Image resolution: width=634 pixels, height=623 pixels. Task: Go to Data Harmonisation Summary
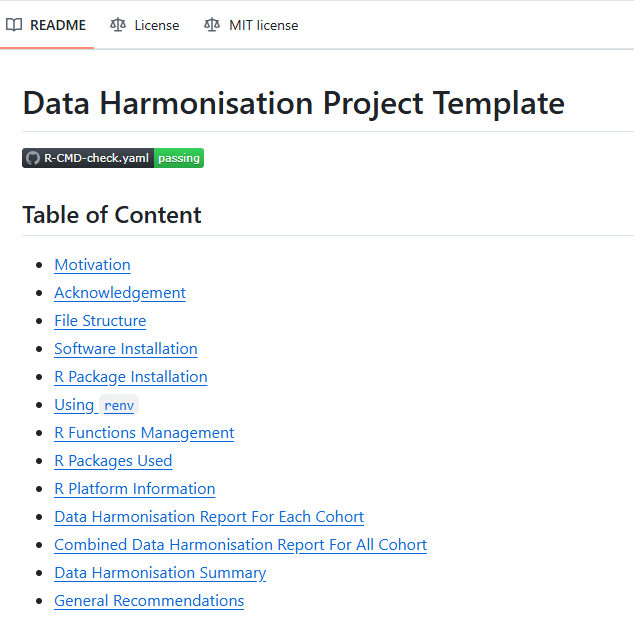[x=160, y=573]
